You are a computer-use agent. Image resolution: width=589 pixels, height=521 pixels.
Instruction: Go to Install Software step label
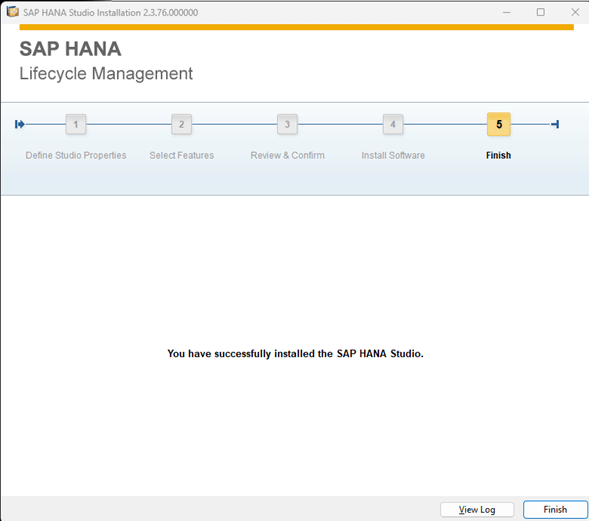point(393,155)
